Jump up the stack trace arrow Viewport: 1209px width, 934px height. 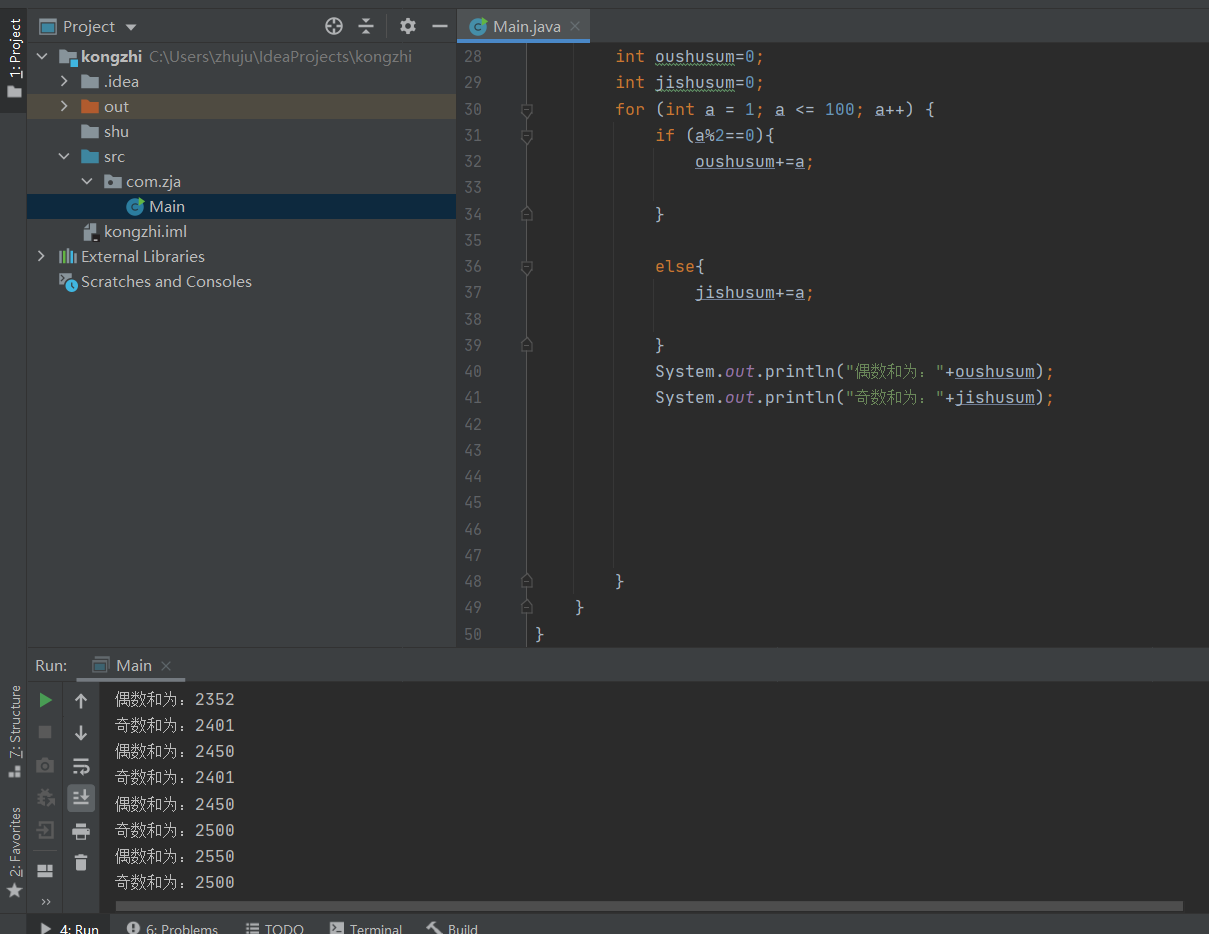(x=81, y=700)
